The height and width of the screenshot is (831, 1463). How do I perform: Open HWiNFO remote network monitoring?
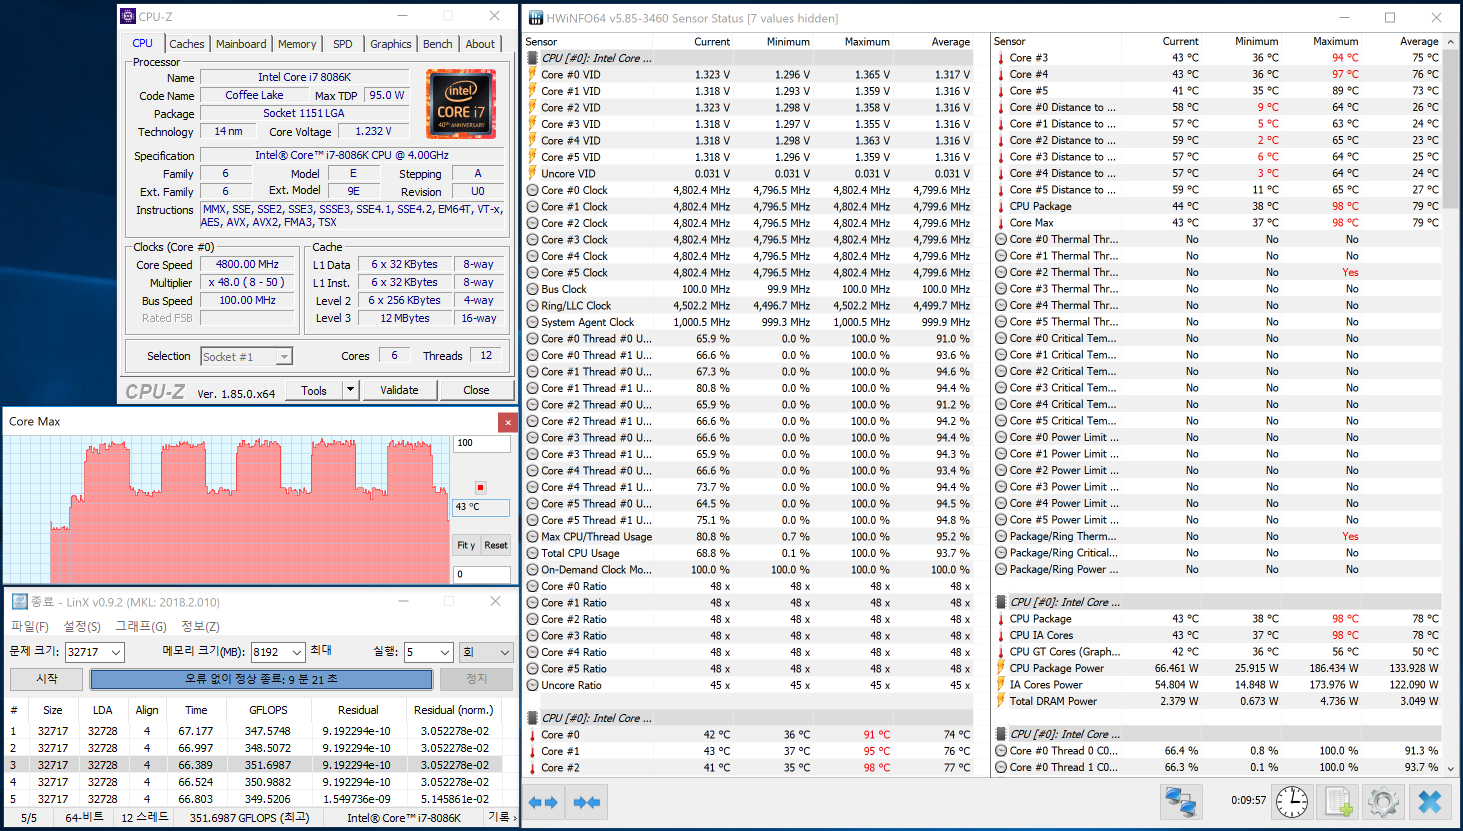(x=1181, y=801)
